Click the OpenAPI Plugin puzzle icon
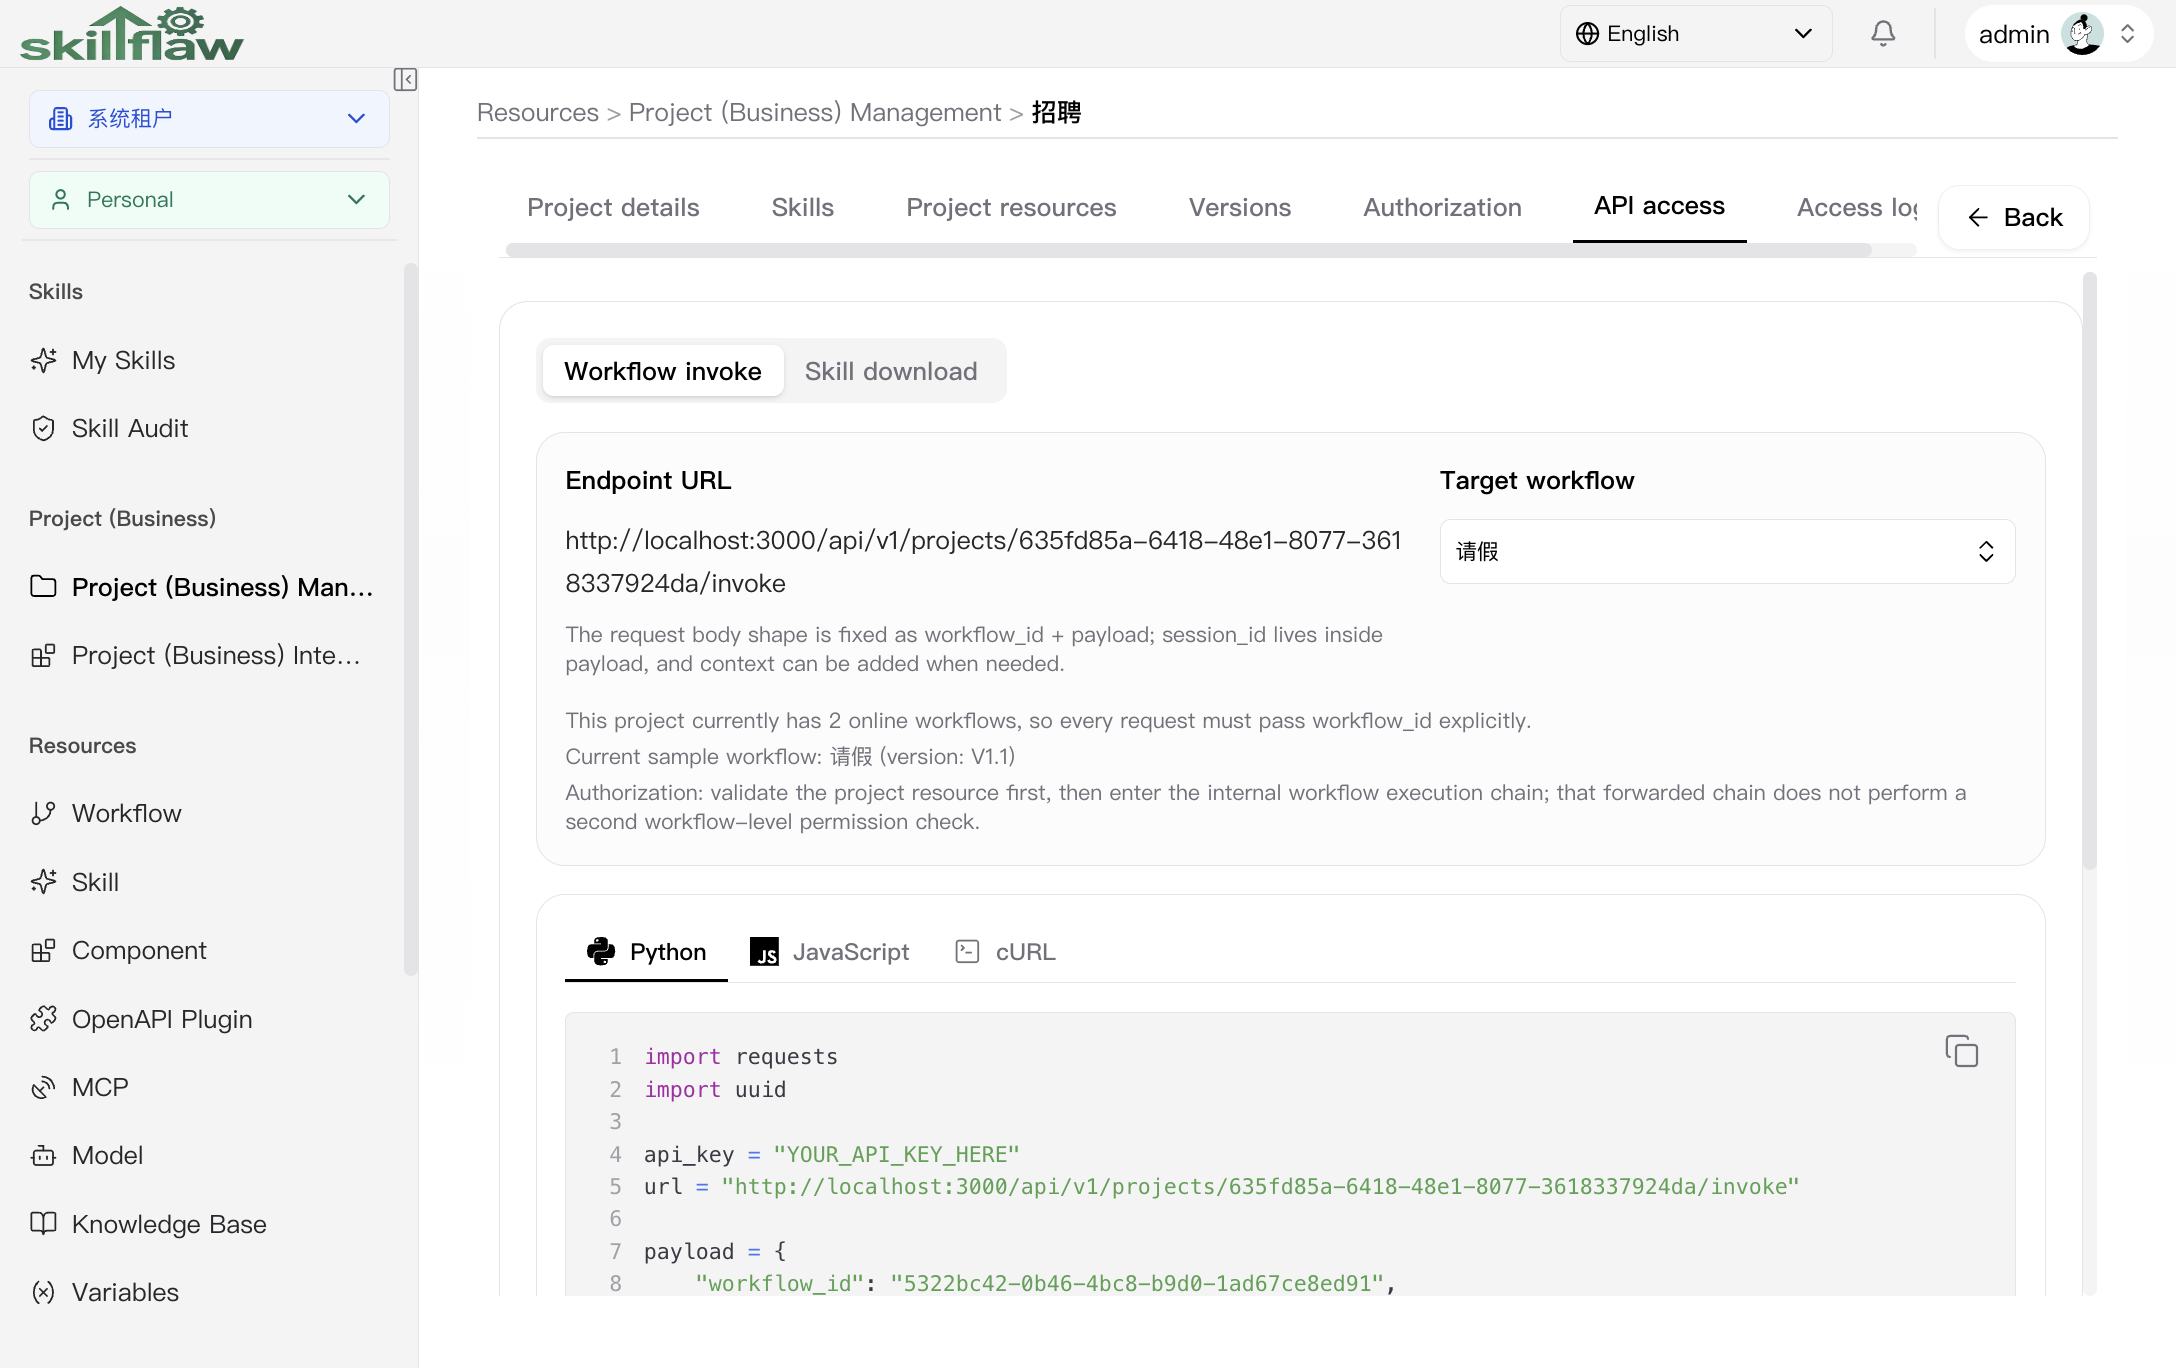This screenshot has height=1368, width=2176. [43, 1019]
